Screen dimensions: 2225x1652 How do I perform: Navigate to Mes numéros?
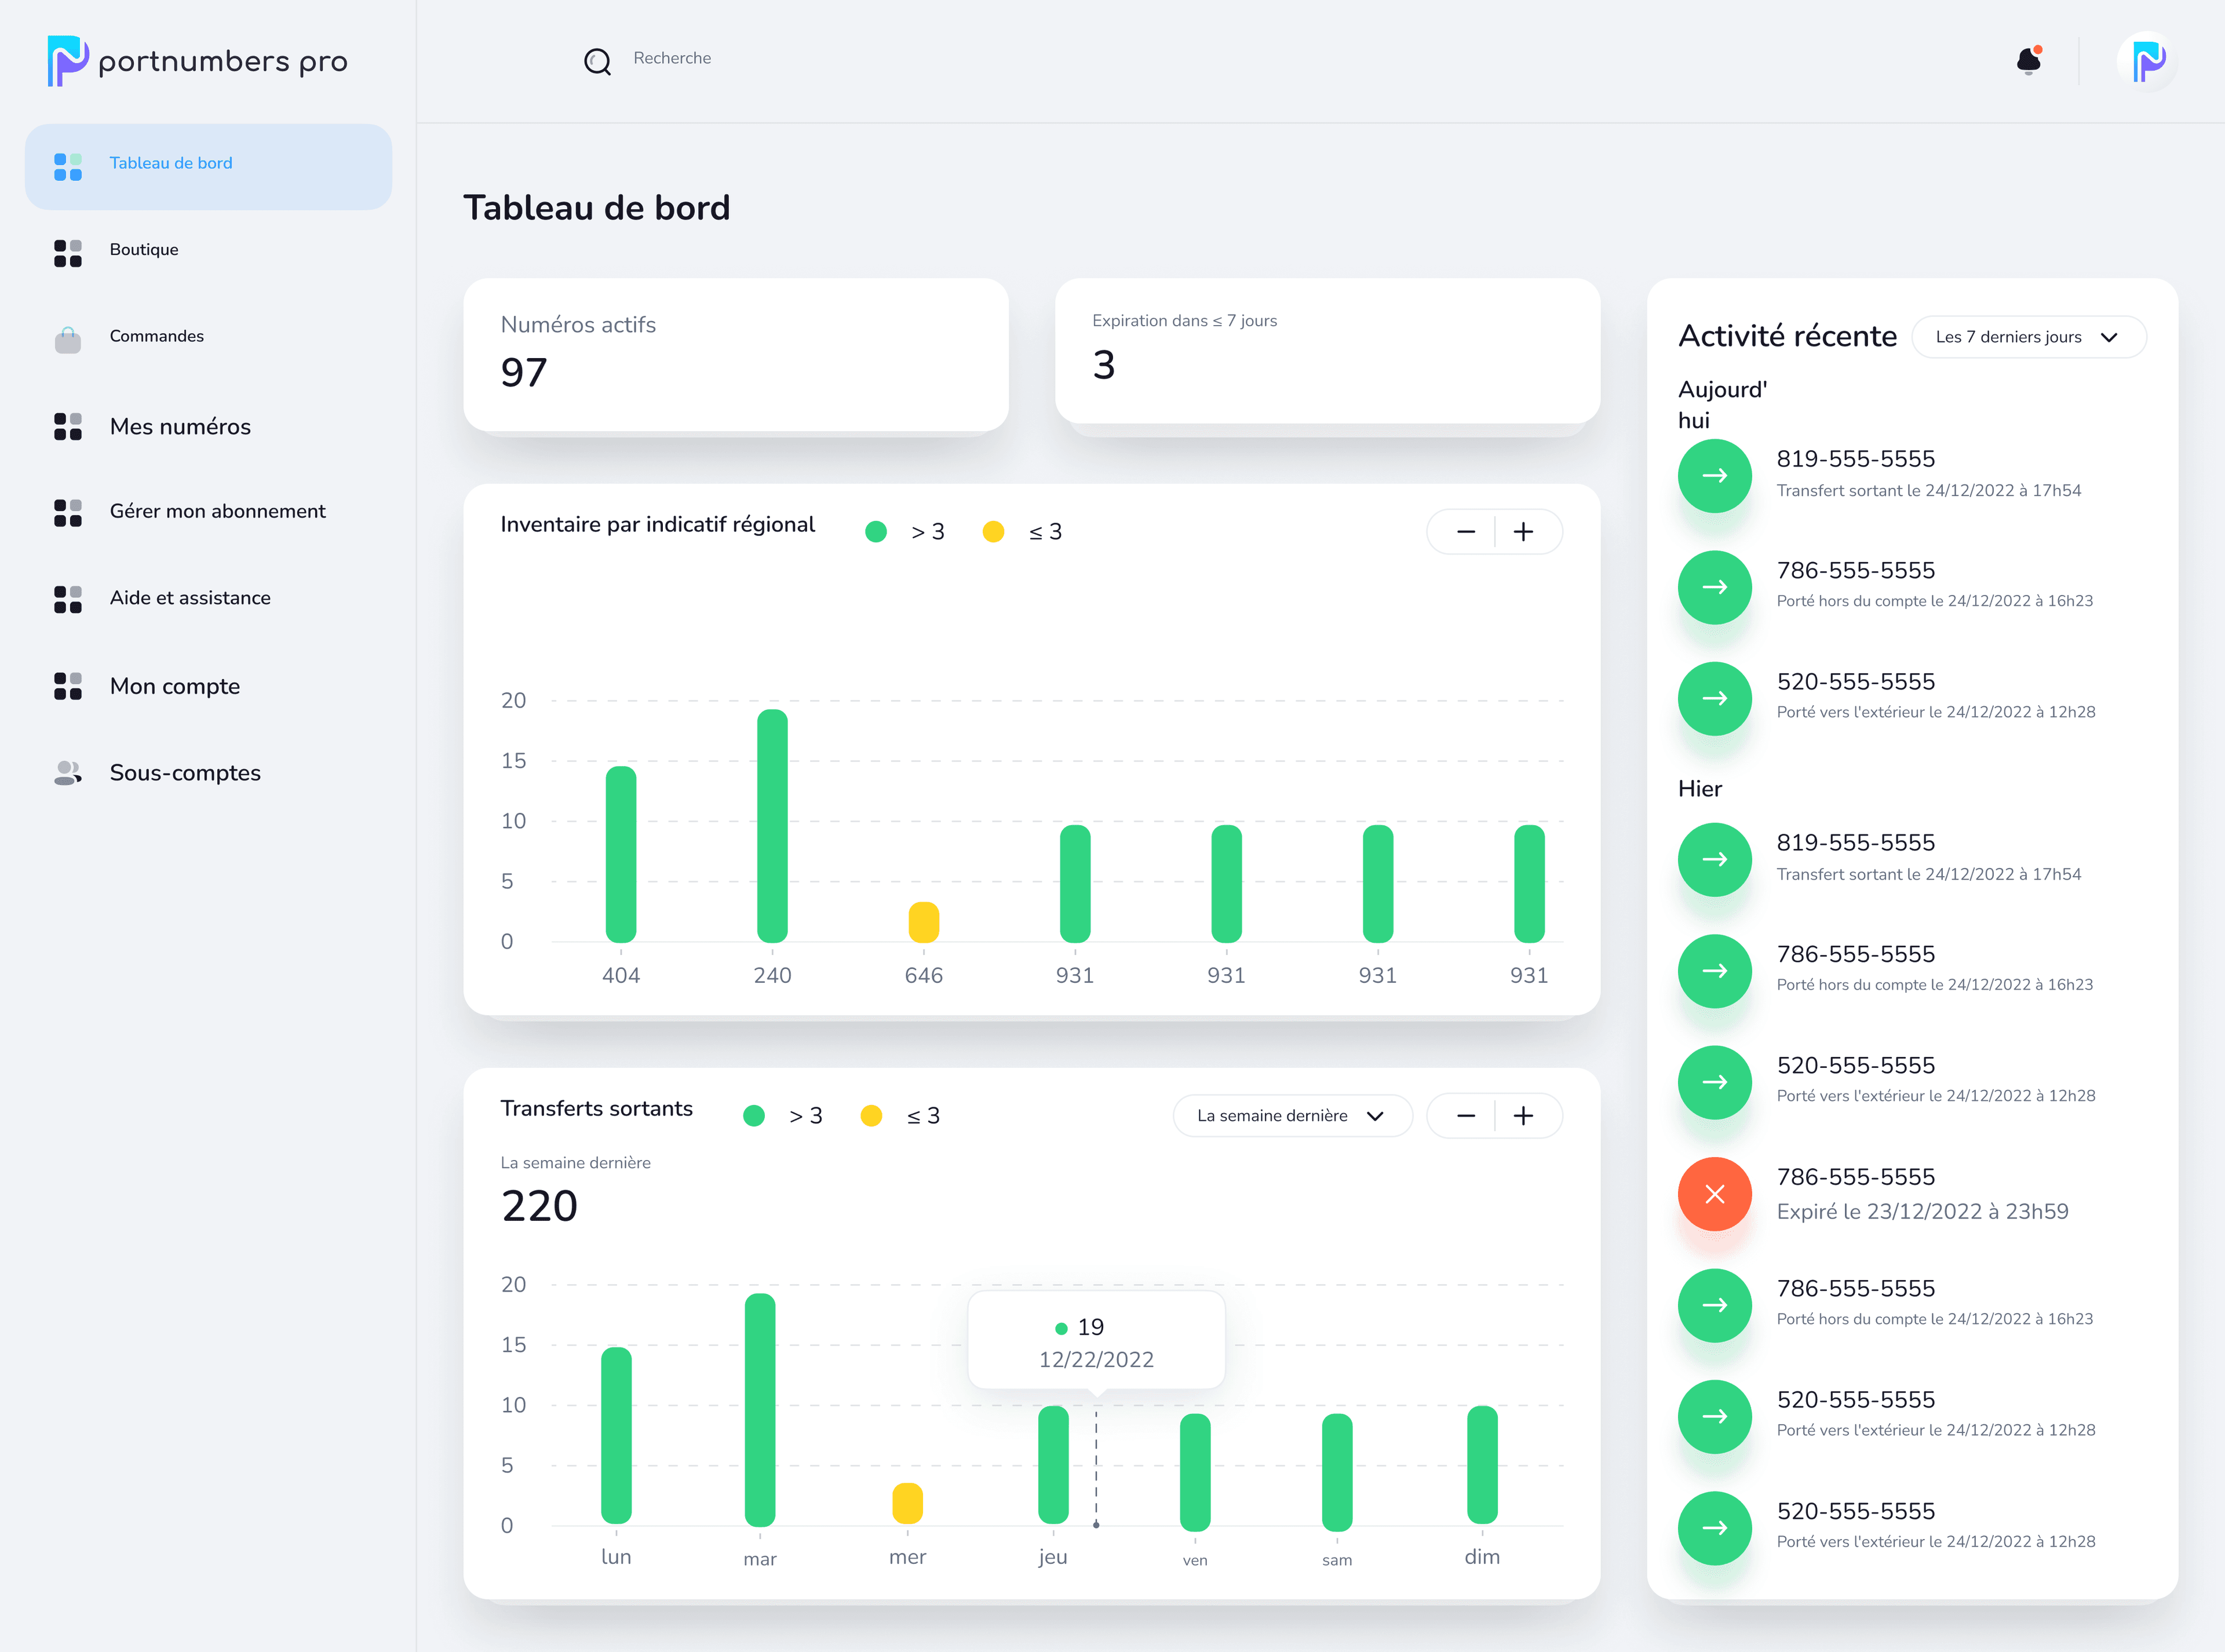pyautogui.click(x=180, y=426)
